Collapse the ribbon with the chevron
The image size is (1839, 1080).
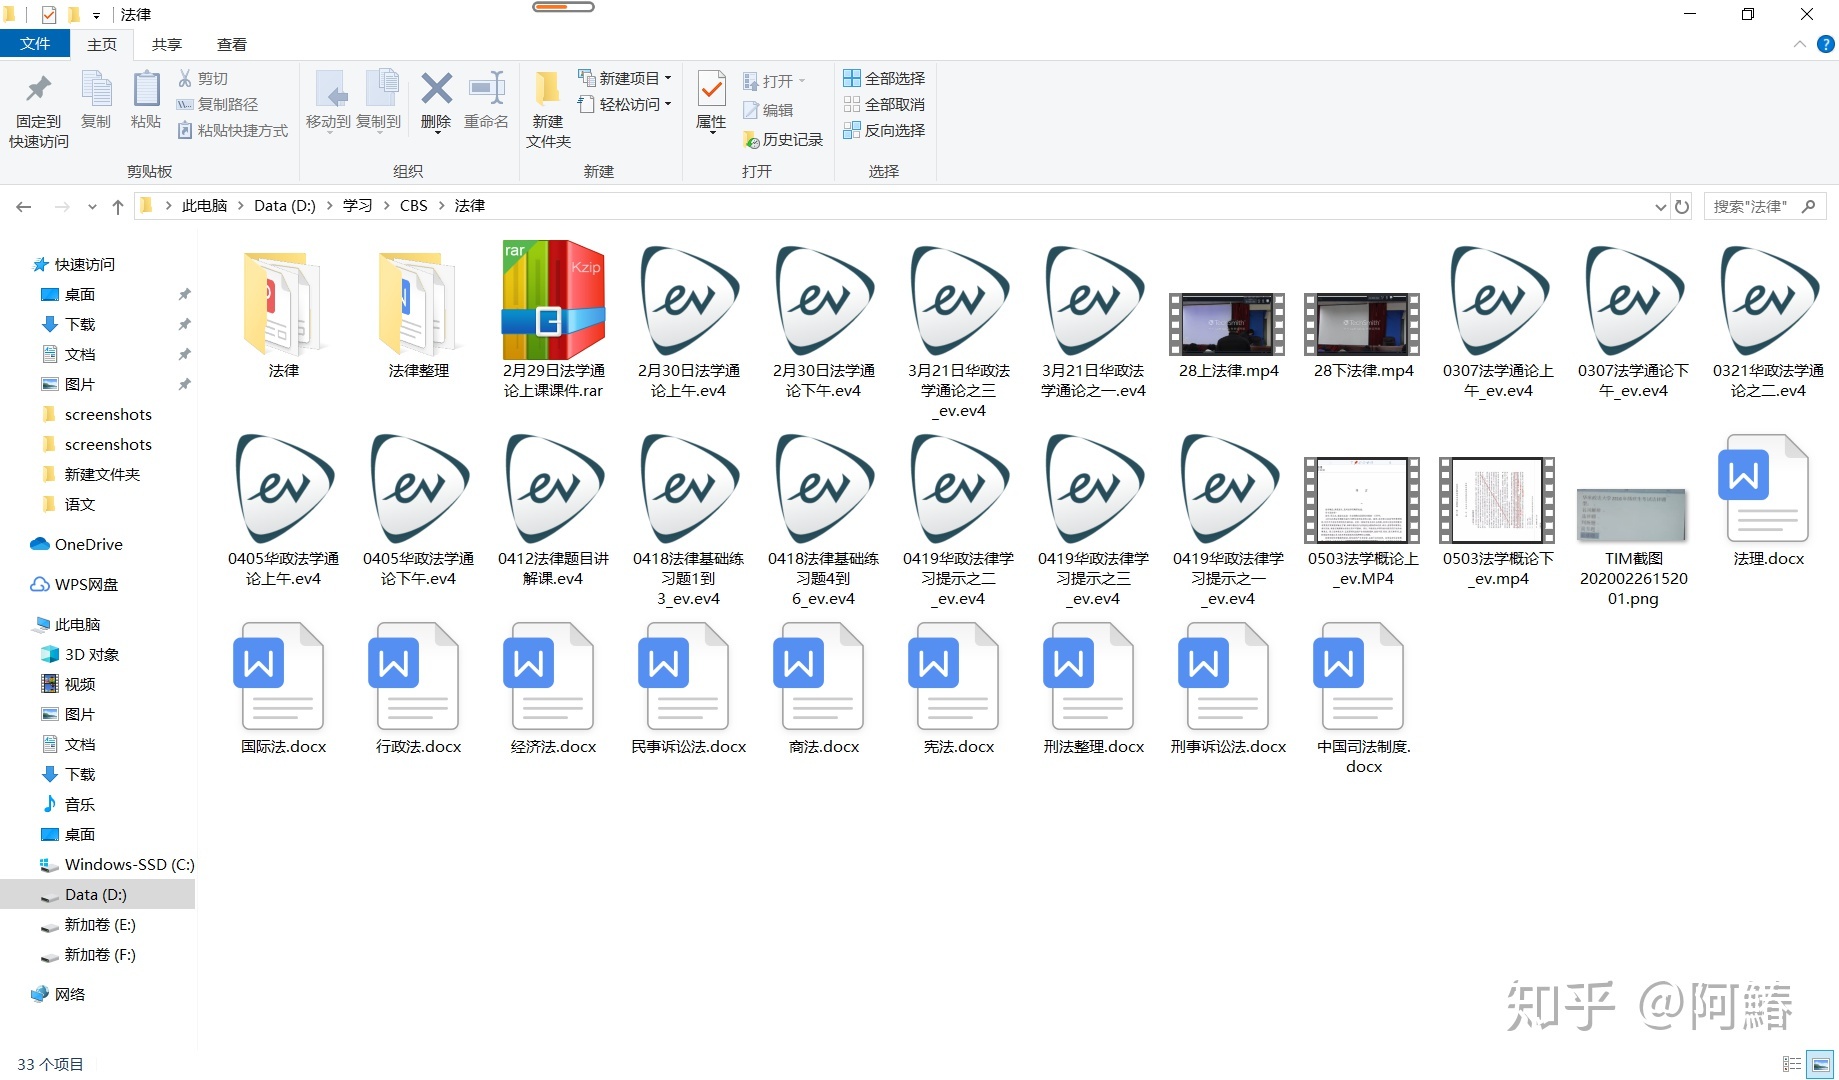pos(1799,44)
